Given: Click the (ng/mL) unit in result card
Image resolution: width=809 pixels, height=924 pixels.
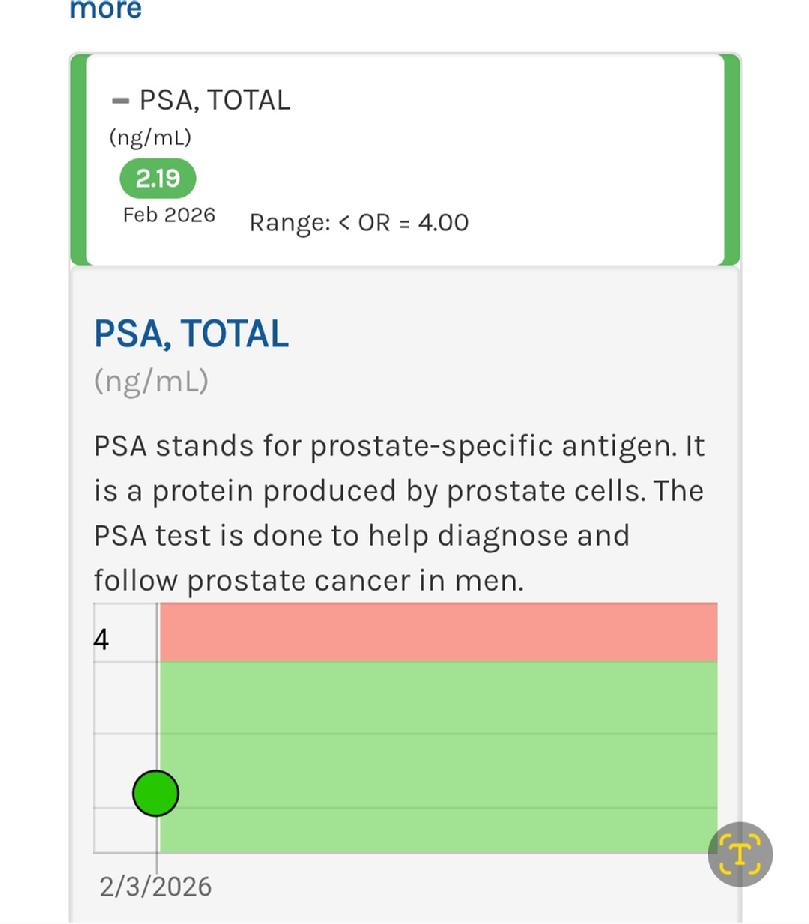Looking at the screenshot, I should tap(150, 137).
